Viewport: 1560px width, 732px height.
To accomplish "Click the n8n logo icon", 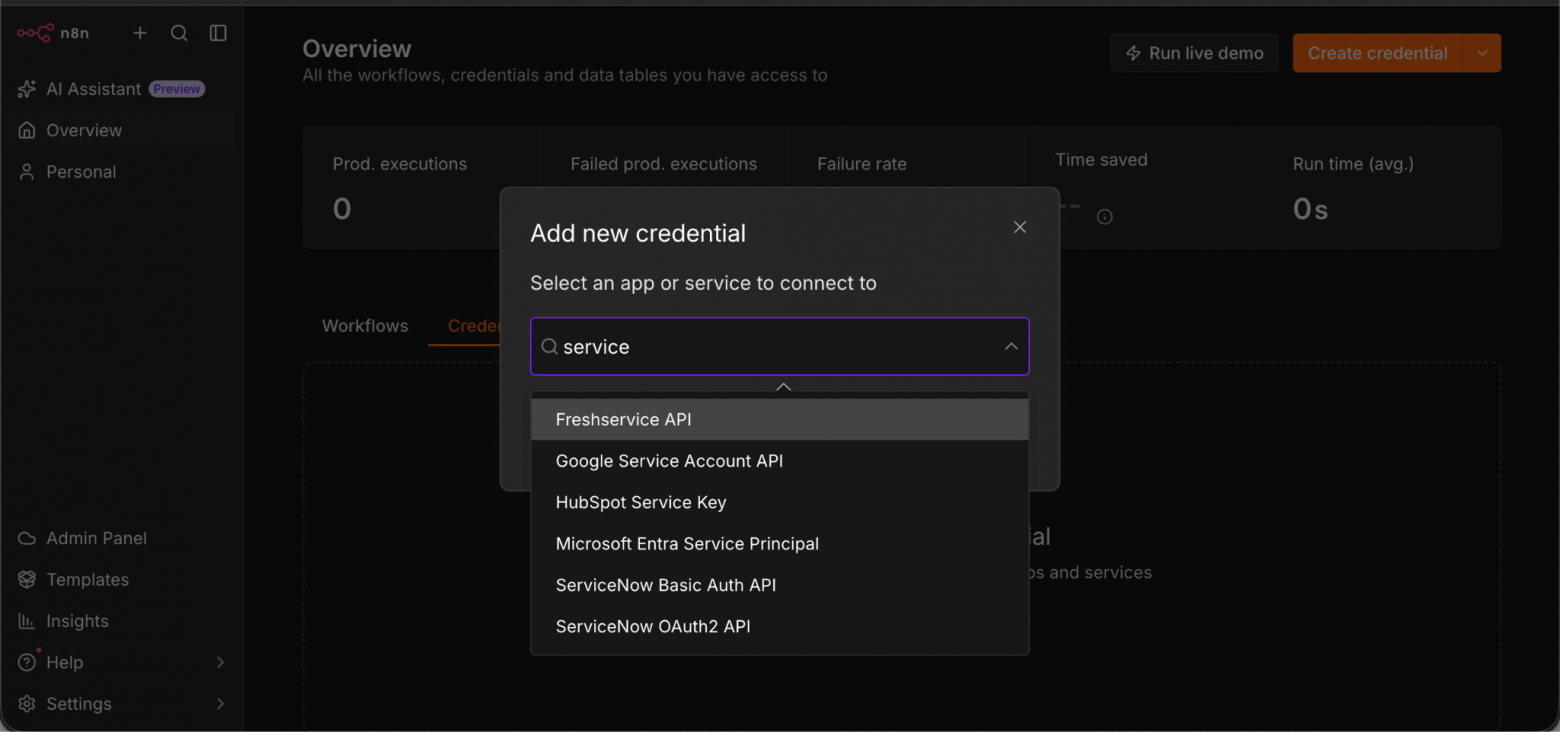I will tap(35, 33).
